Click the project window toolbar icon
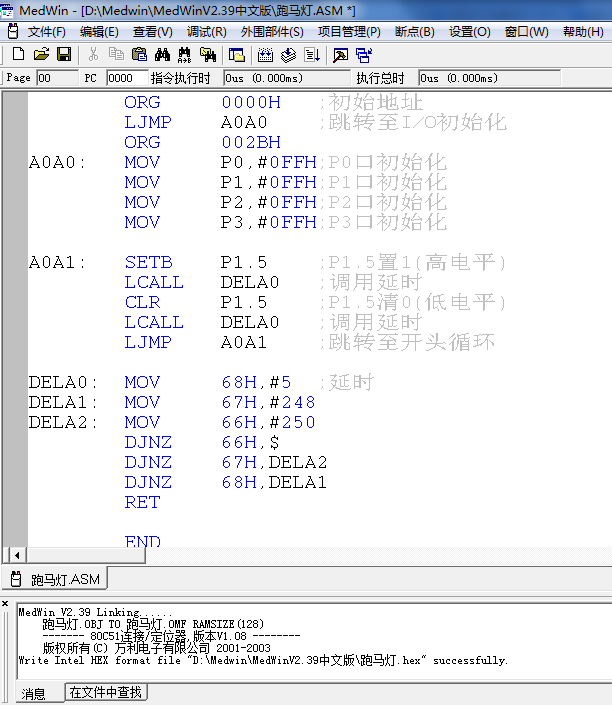This screenshot has height=705, width=612. 237,55
